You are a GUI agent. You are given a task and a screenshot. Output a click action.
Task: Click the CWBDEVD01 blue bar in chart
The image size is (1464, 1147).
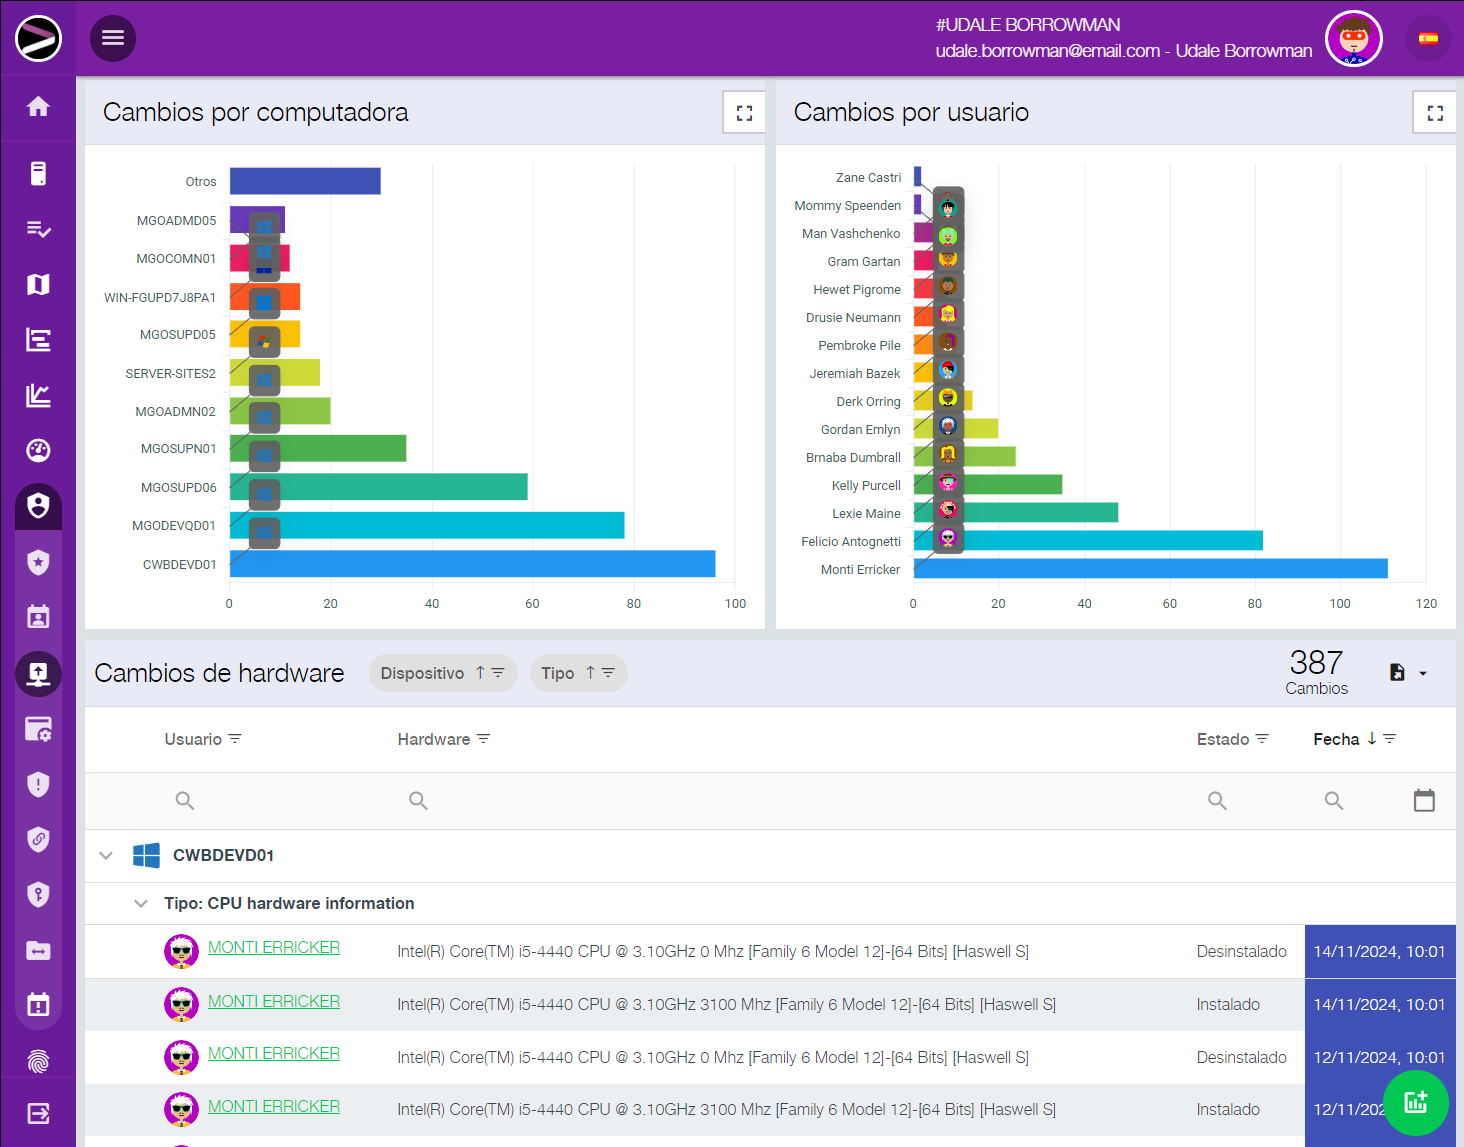(x=472, y=564)
